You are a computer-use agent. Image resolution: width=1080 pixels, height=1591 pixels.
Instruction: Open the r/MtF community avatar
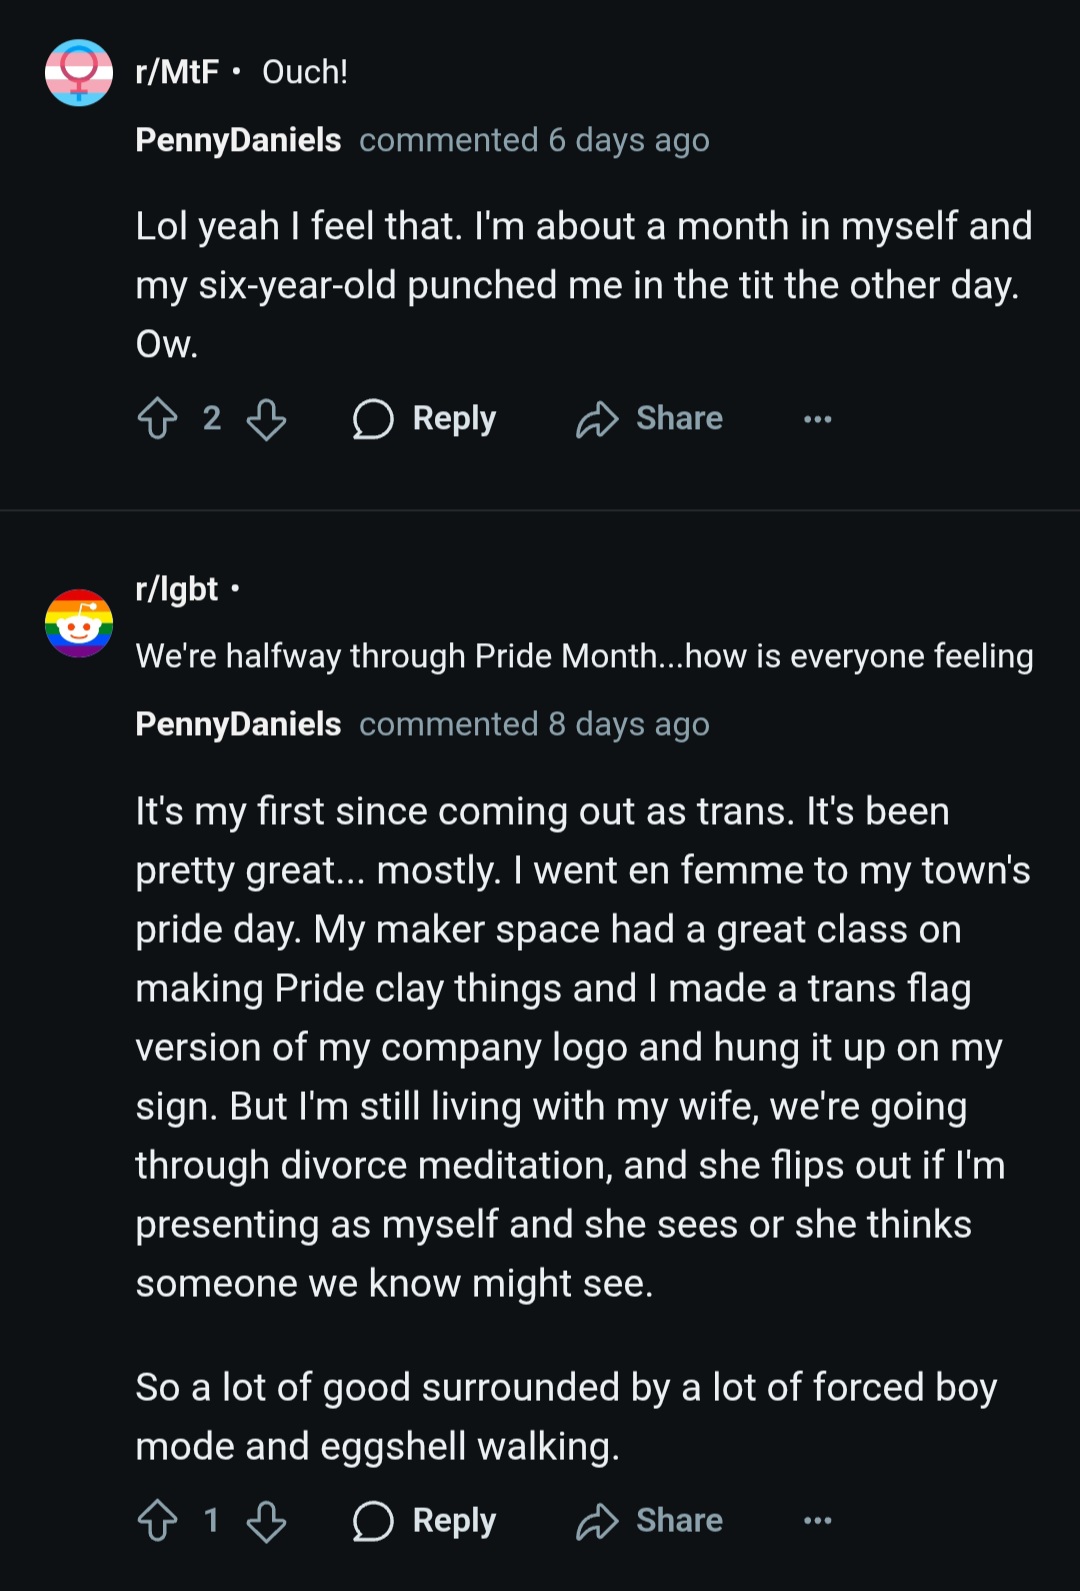pyautogui.click(x=79, y=72)
